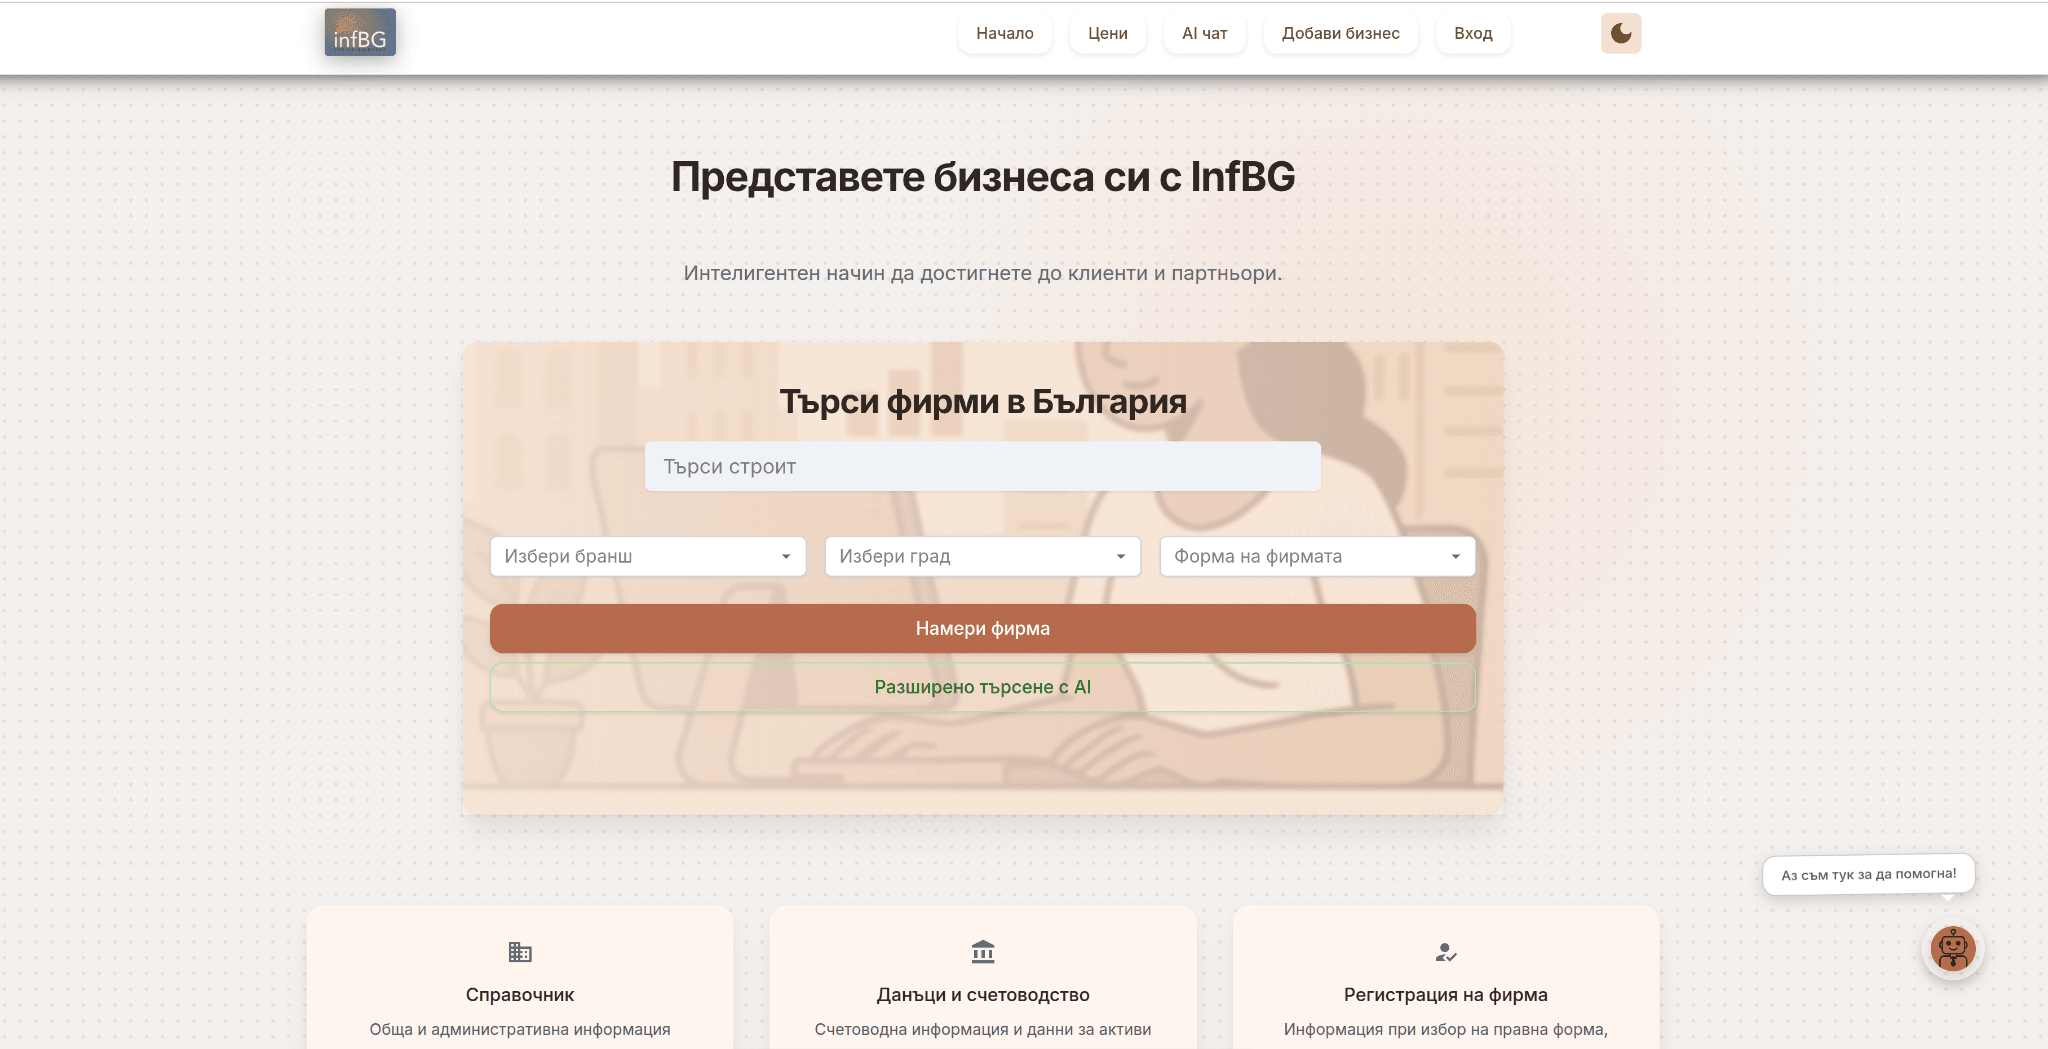Focus the Търси search field
Image resolution: width=2048 pixels, height=1049 pixels.
click(983, 466)
